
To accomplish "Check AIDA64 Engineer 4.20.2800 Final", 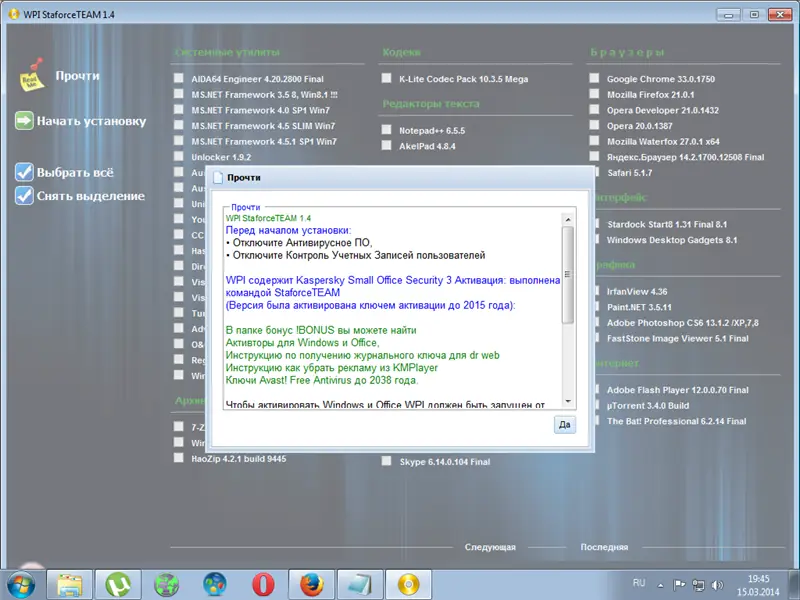I will (x=179, y=78).
